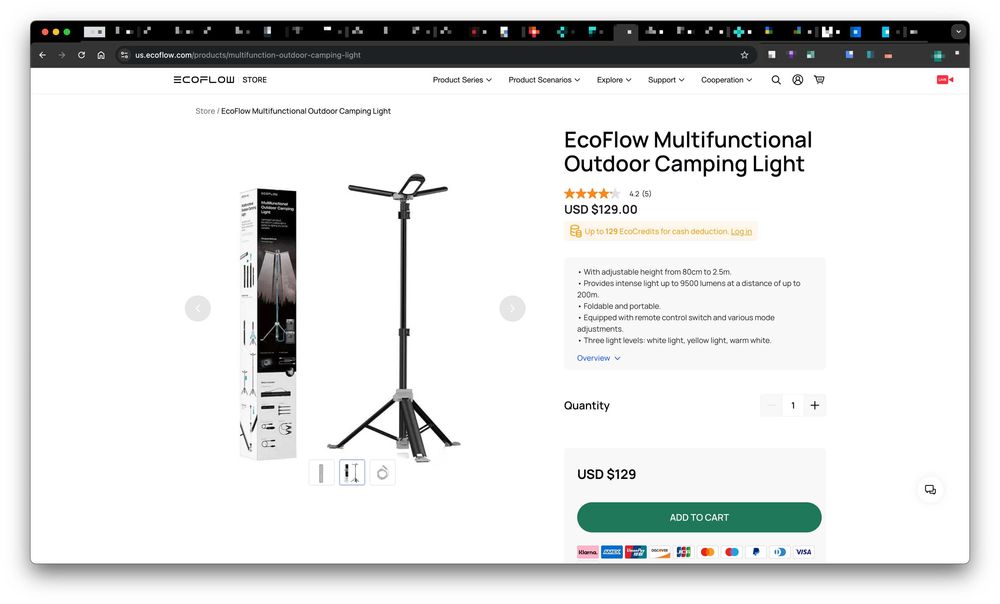
Task: Show the next product image
Action: pos(512,308)
